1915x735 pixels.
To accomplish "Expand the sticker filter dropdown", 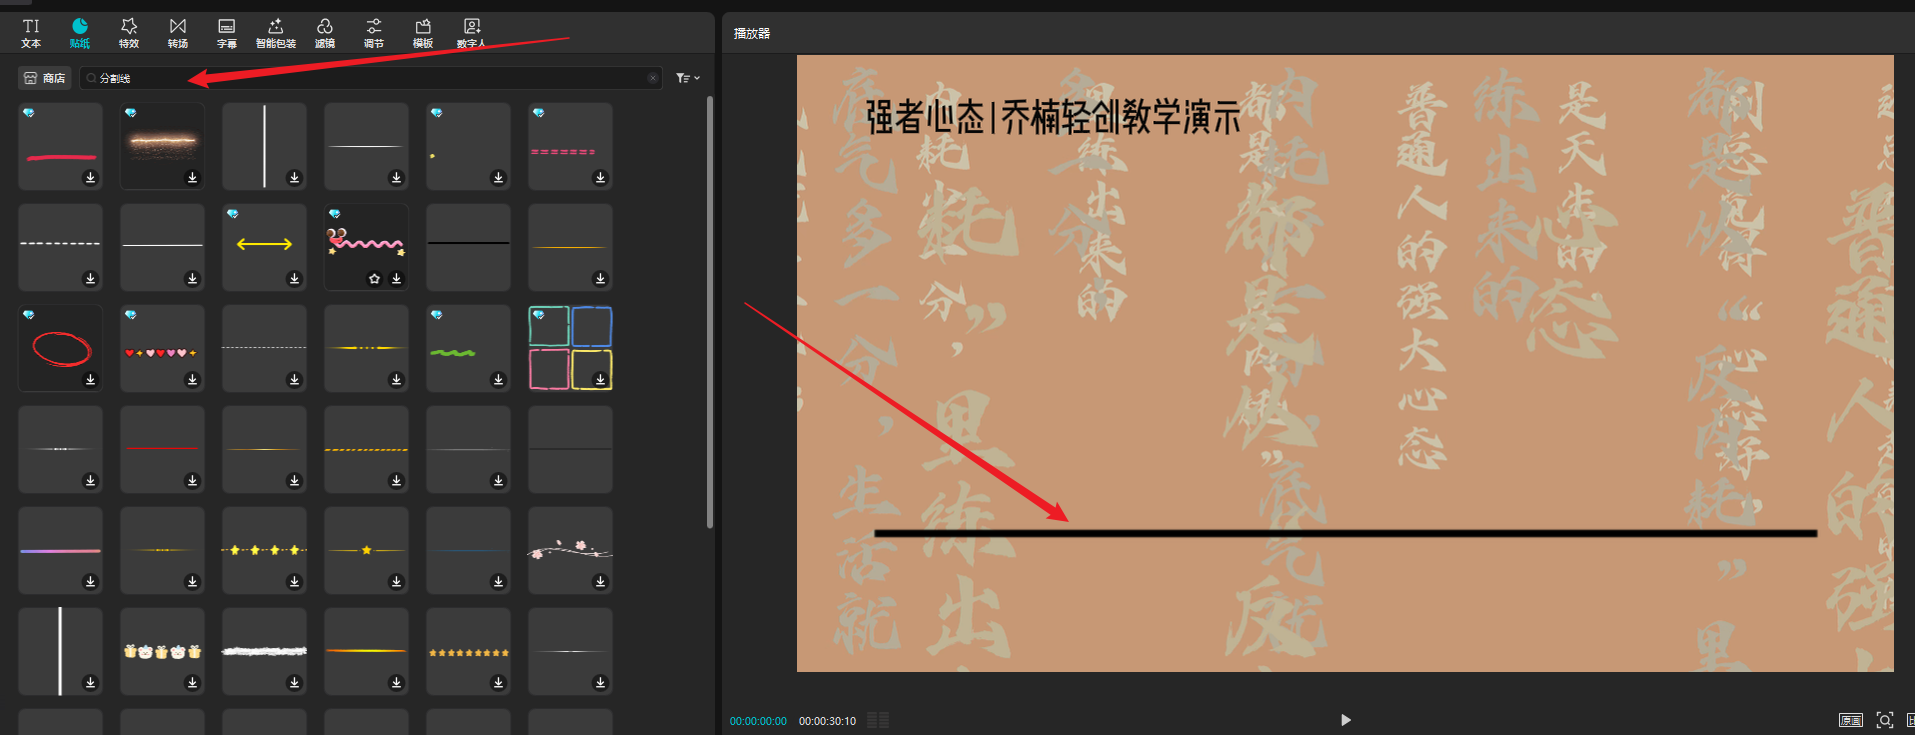I will [x=687, y=78].
